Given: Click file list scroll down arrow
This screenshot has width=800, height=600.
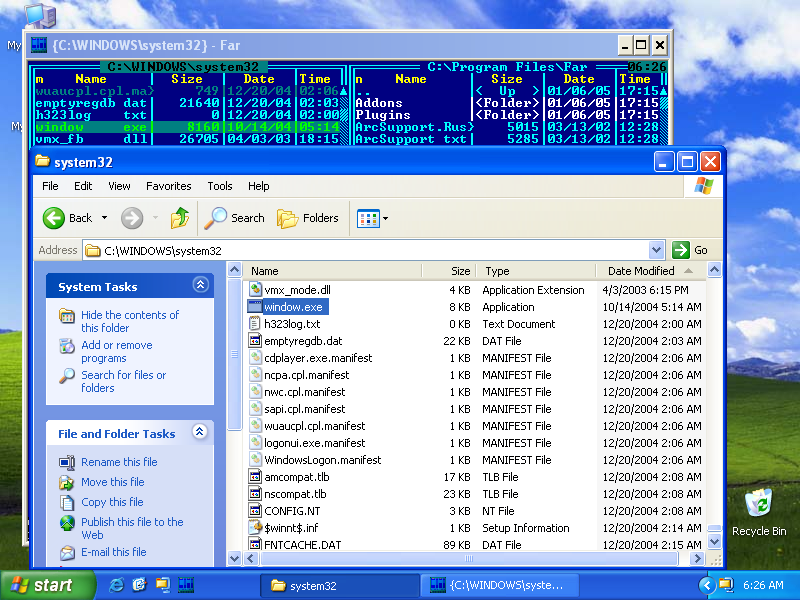Looking at the screenshot, I should [714, 542].
